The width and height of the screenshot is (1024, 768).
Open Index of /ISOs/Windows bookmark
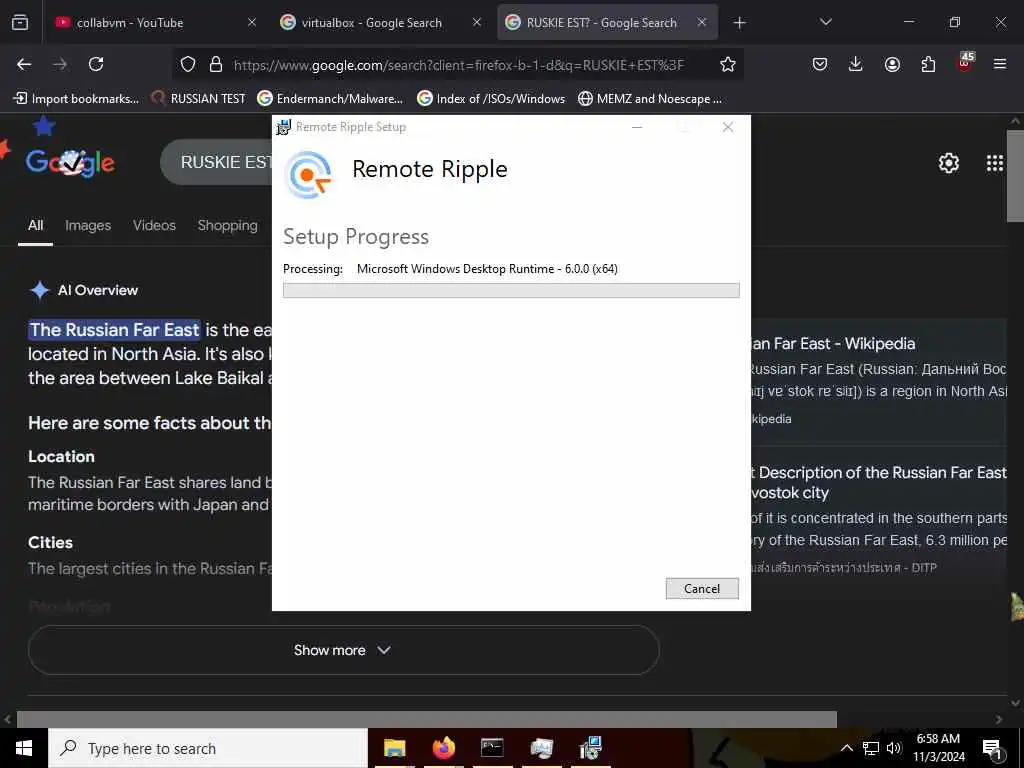pyautogui.click(x=491, y=99)
